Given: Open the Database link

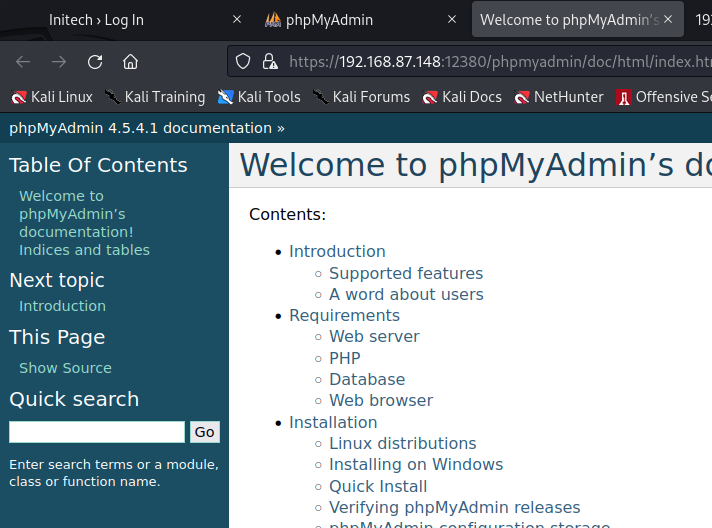Looking at the screenshot, I should pyautogui.click(x=367, y=379).
